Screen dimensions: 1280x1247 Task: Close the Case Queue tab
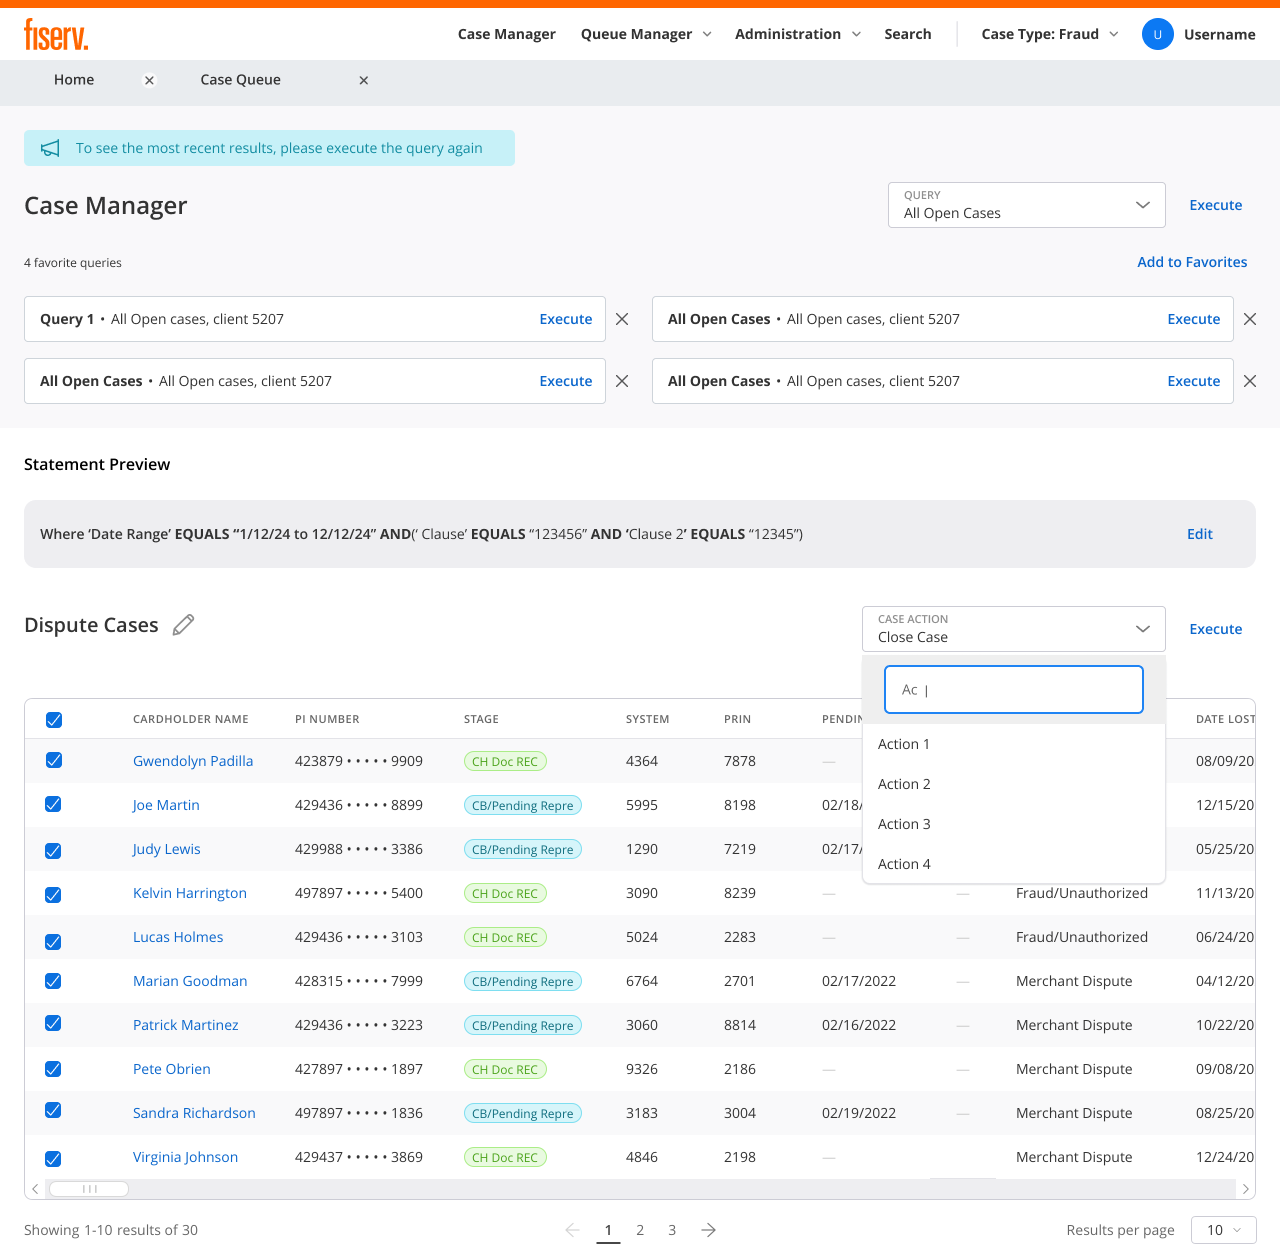click(364, 80)
